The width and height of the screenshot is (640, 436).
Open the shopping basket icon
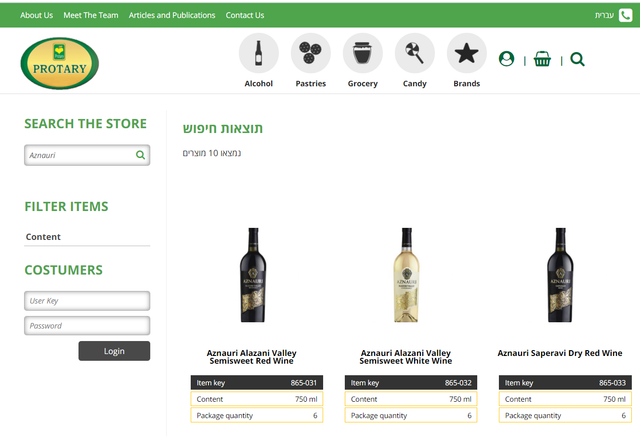coord(542,59)
